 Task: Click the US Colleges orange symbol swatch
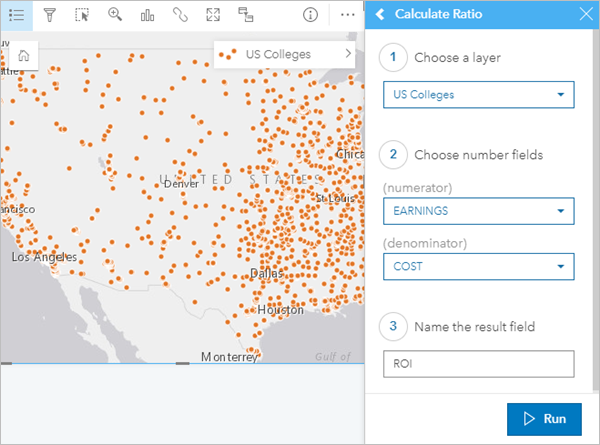point(230,55)
